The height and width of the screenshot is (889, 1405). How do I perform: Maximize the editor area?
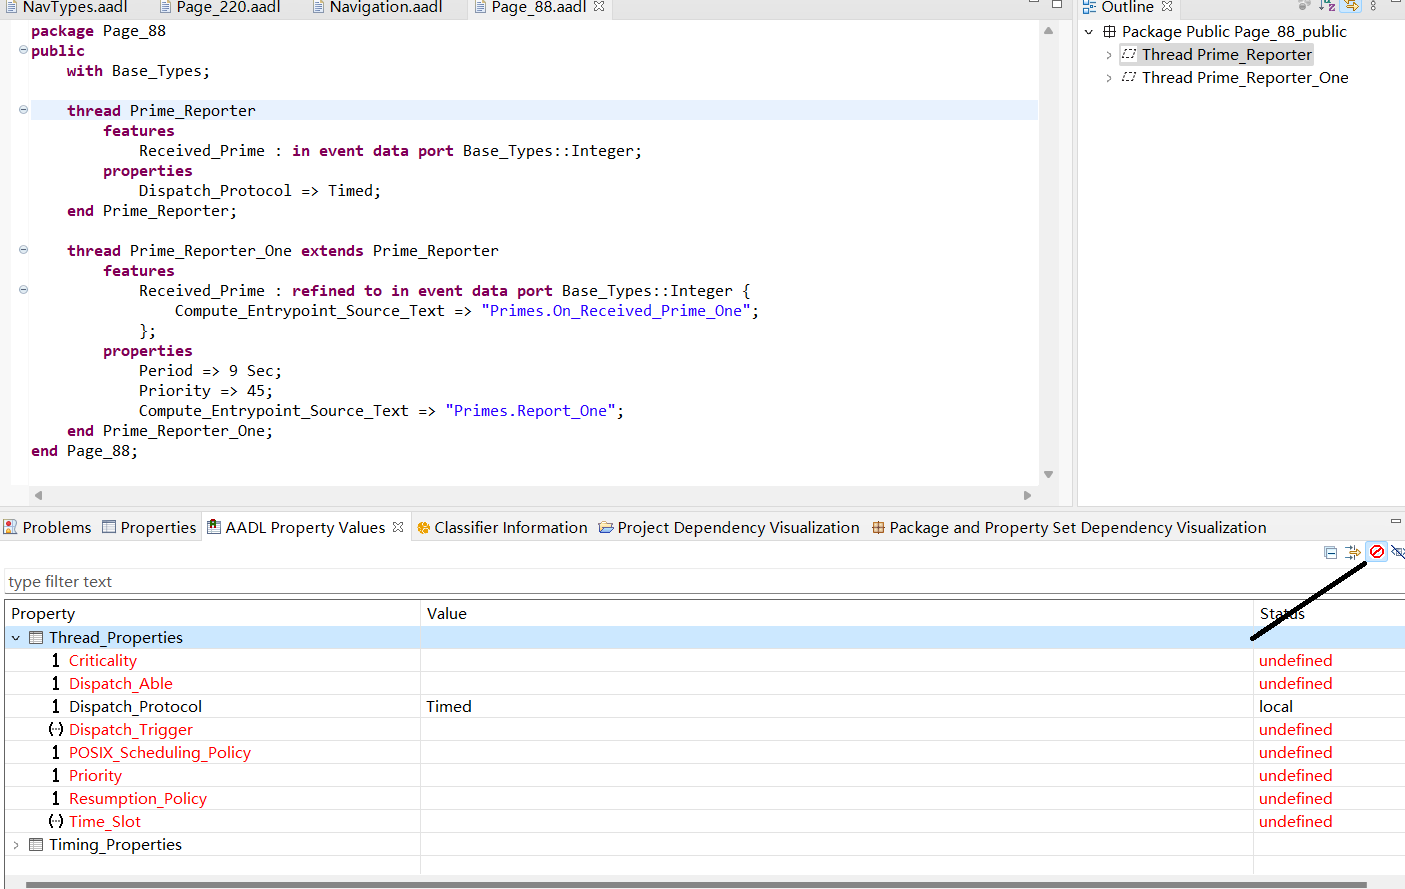[x=1057, y=4]
